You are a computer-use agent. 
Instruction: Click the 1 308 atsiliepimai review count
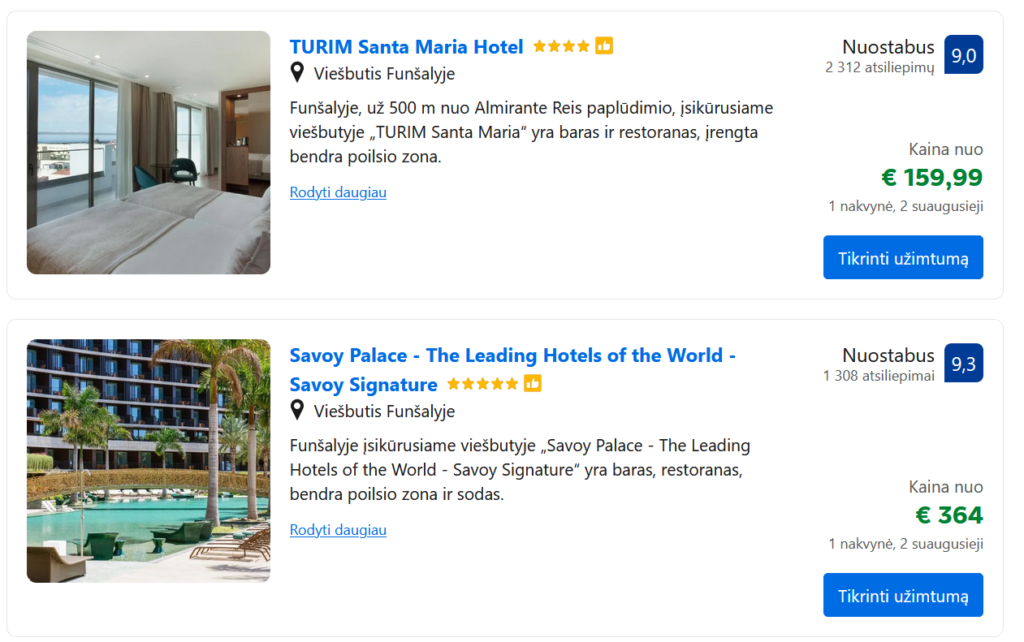pyautogui.click(x=879, y=376)
